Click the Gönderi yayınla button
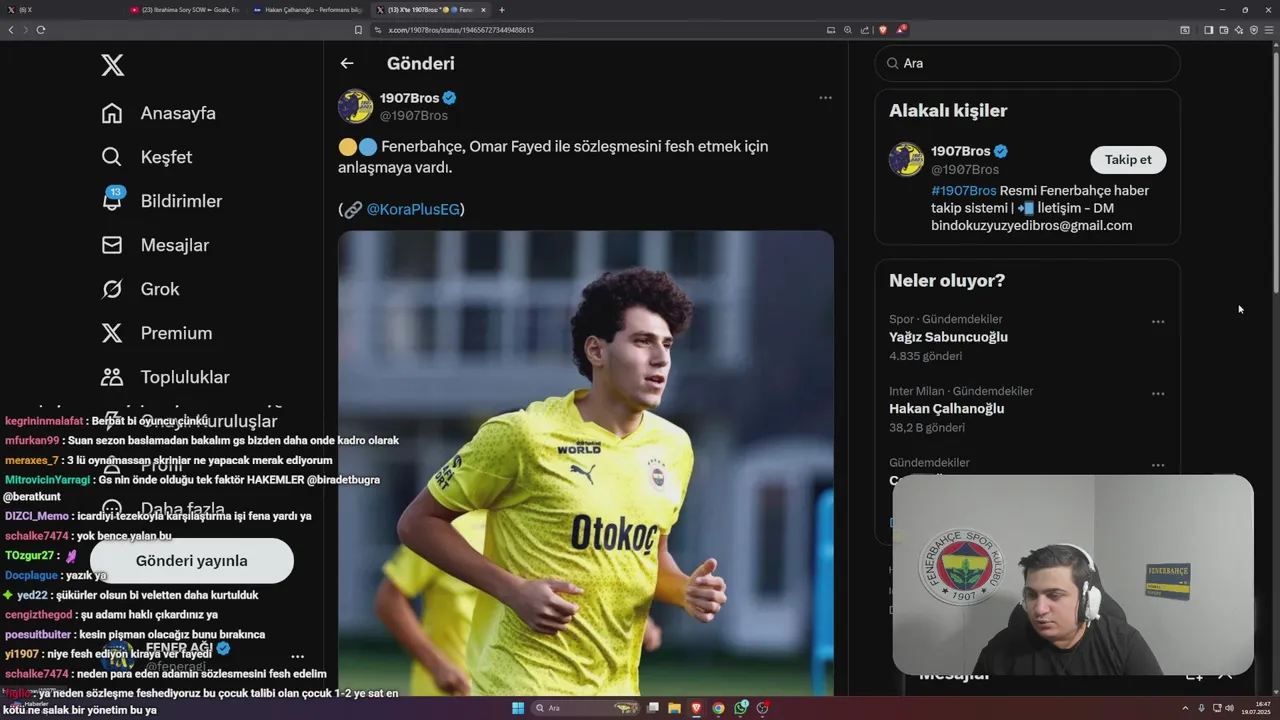Viewport: 1280px width, 720px height. click(192, 561)
